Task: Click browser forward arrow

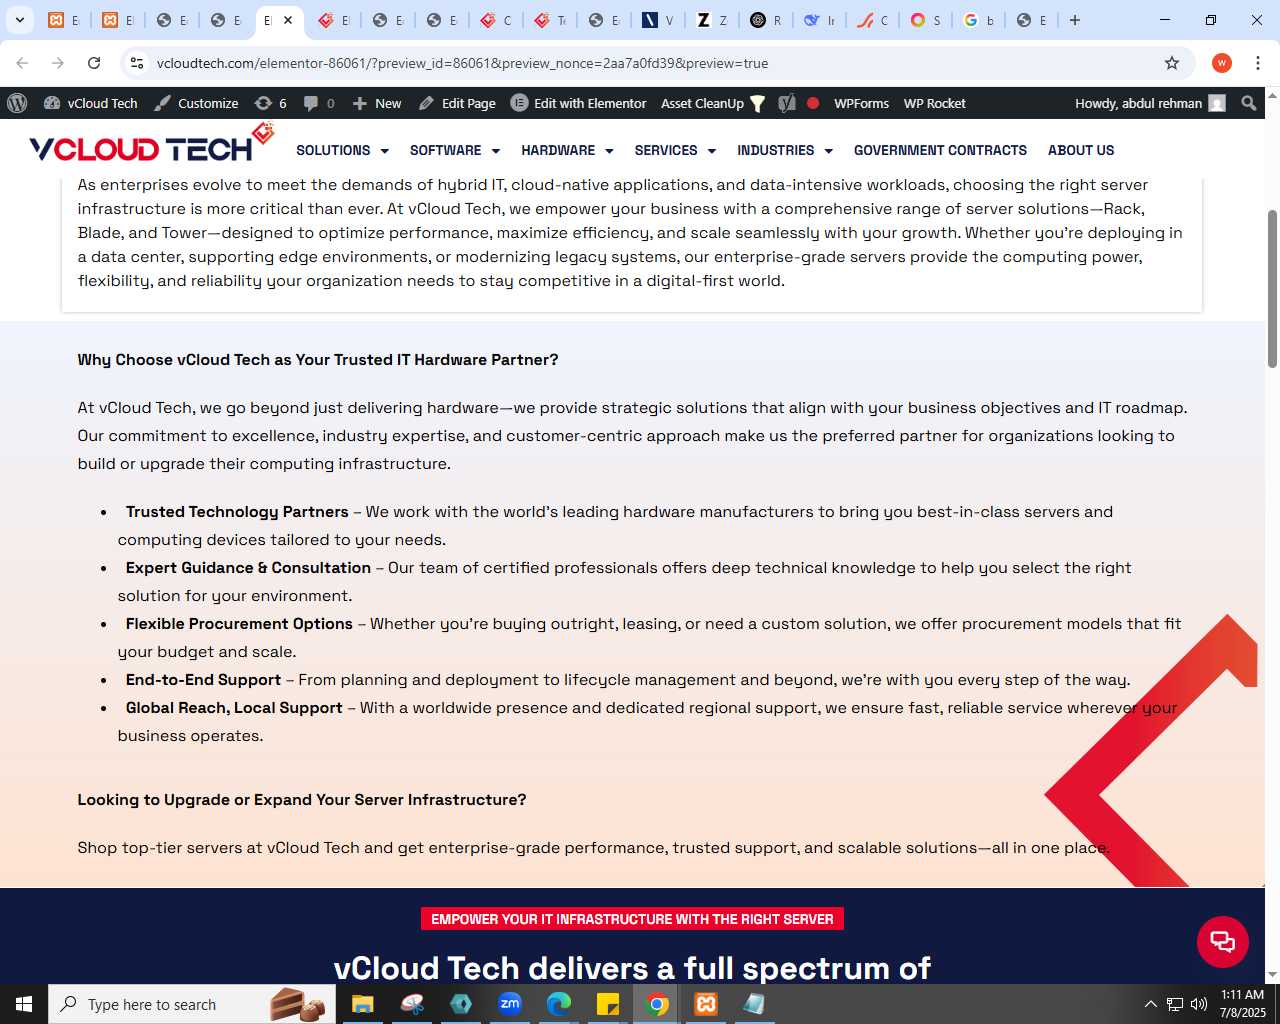Action: [58, 63]
